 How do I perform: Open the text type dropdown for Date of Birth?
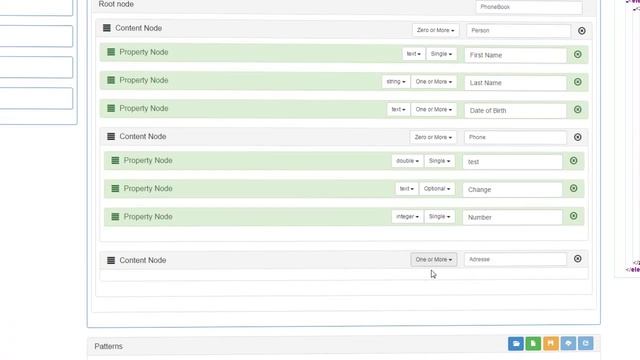point(398,109)
